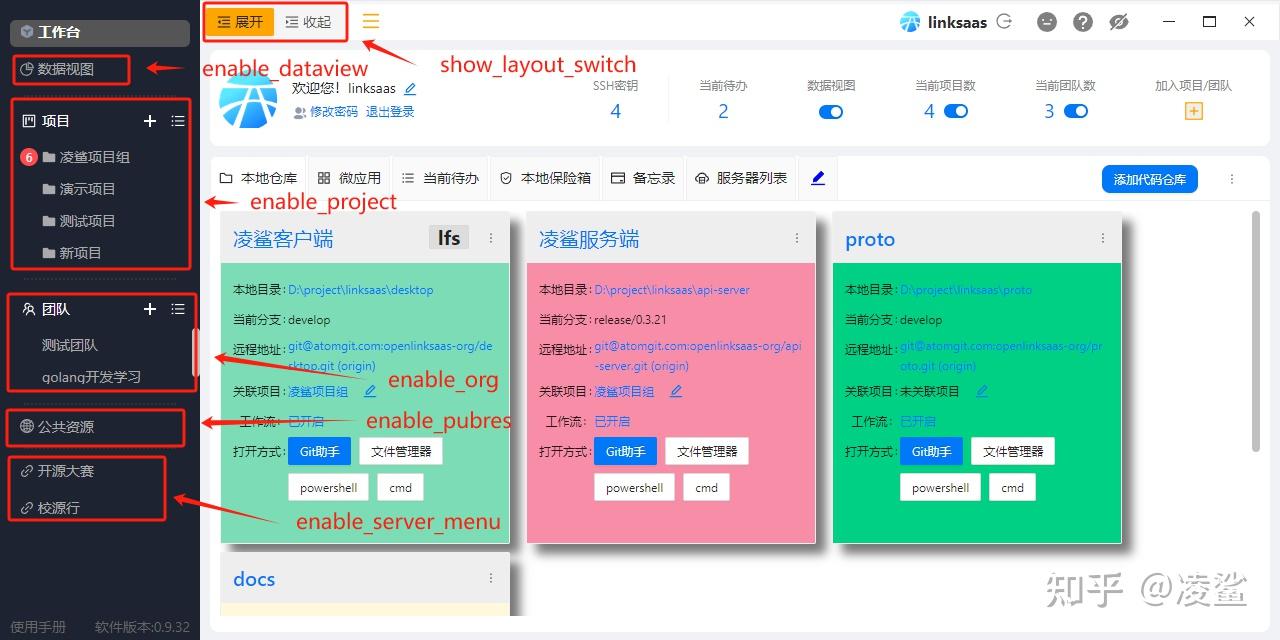Open the help question mark icon

pos(1082,21)
